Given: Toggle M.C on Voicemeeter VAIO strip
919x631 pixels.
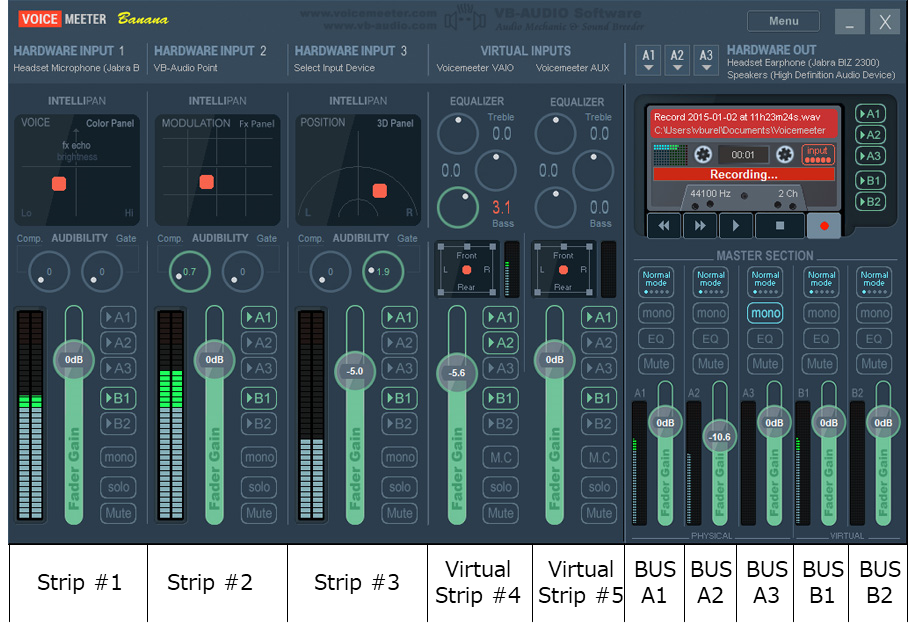Looking at the screenshot, I should 501,457.
